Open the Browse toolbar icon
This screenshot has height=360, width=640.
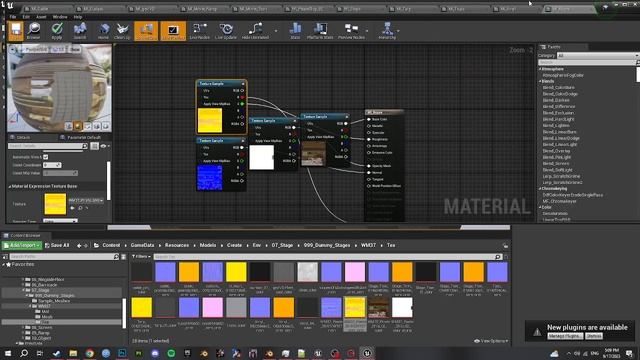click(x=34, y=31)
